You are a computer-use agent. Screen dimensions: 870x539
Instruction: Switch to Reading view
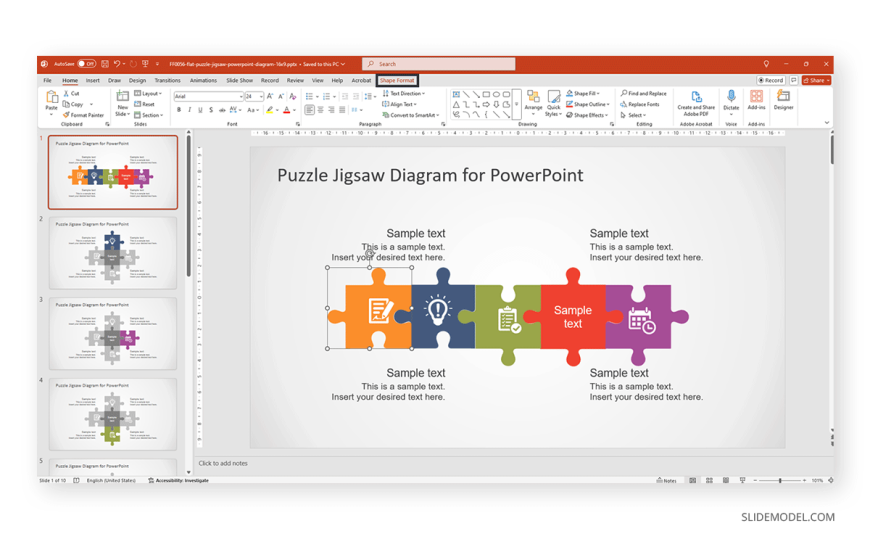point(726,480)
